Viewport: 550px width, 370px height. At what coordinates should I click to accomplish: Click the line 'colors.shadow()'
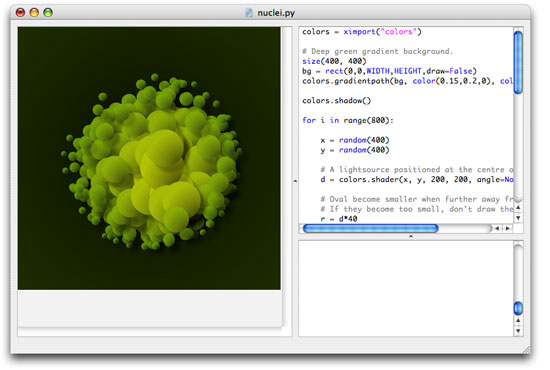tap(336, 100)
